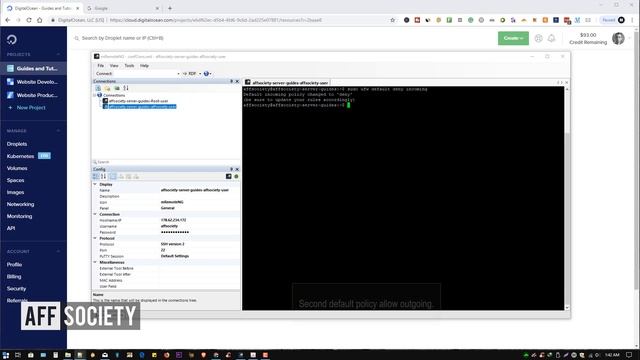Select the highlighted affsociety-user connection entry
640x360 pixels.
click(142, 107)
